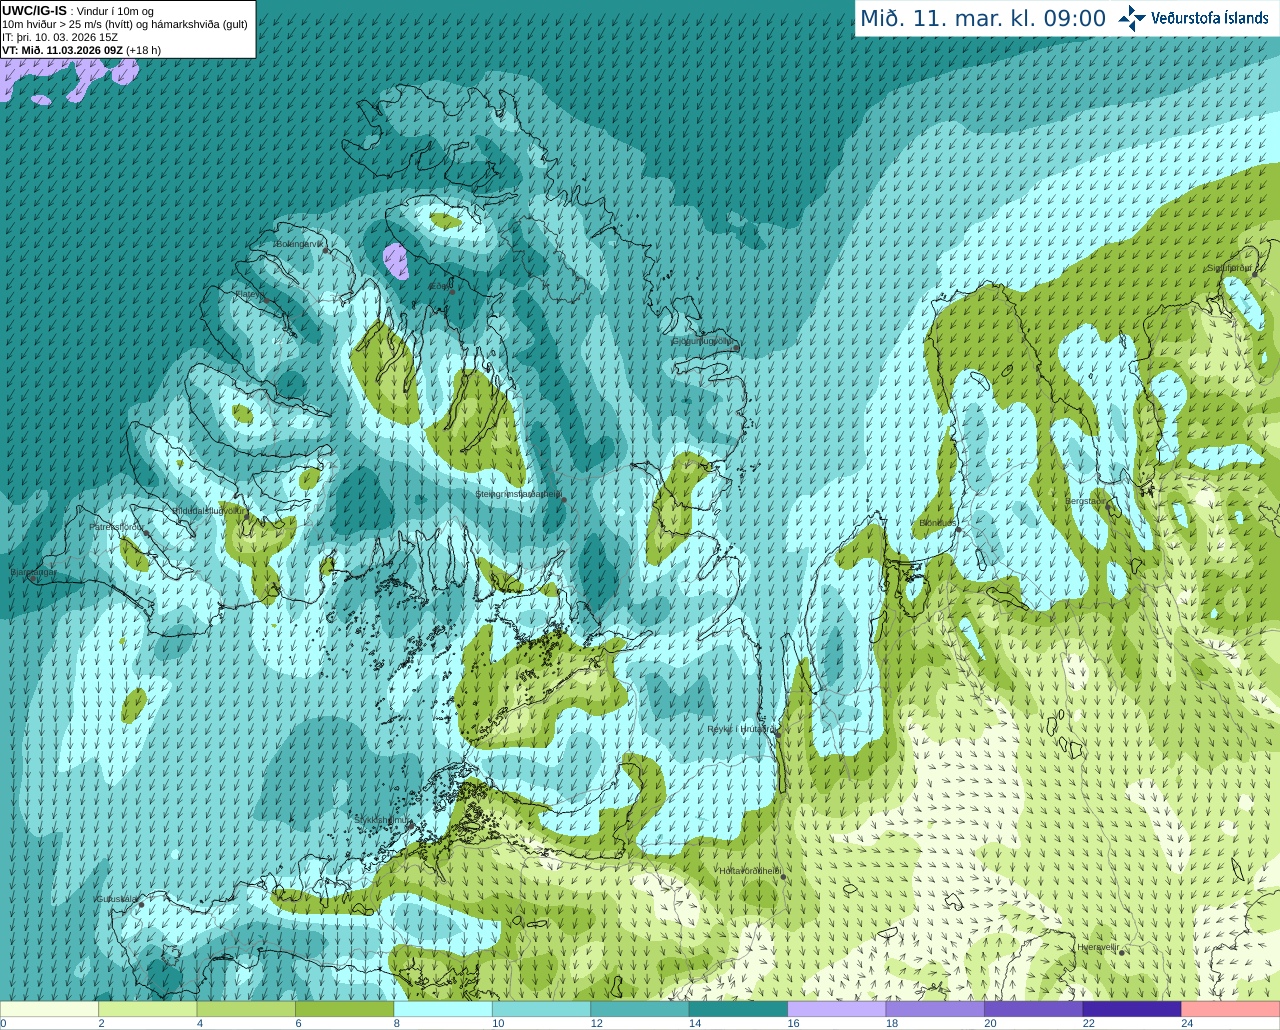The height and width of the screenshot is (1030, 1280).
Task: Pick the 20–22 m/s violet legend swatch
Action: point(1034,1008)
